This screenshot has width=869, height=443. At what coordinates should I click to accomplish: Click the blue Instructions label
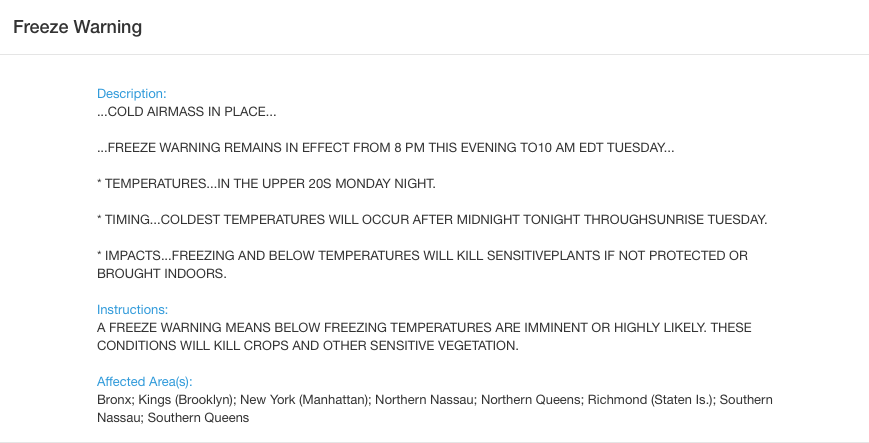coord(132,310)
